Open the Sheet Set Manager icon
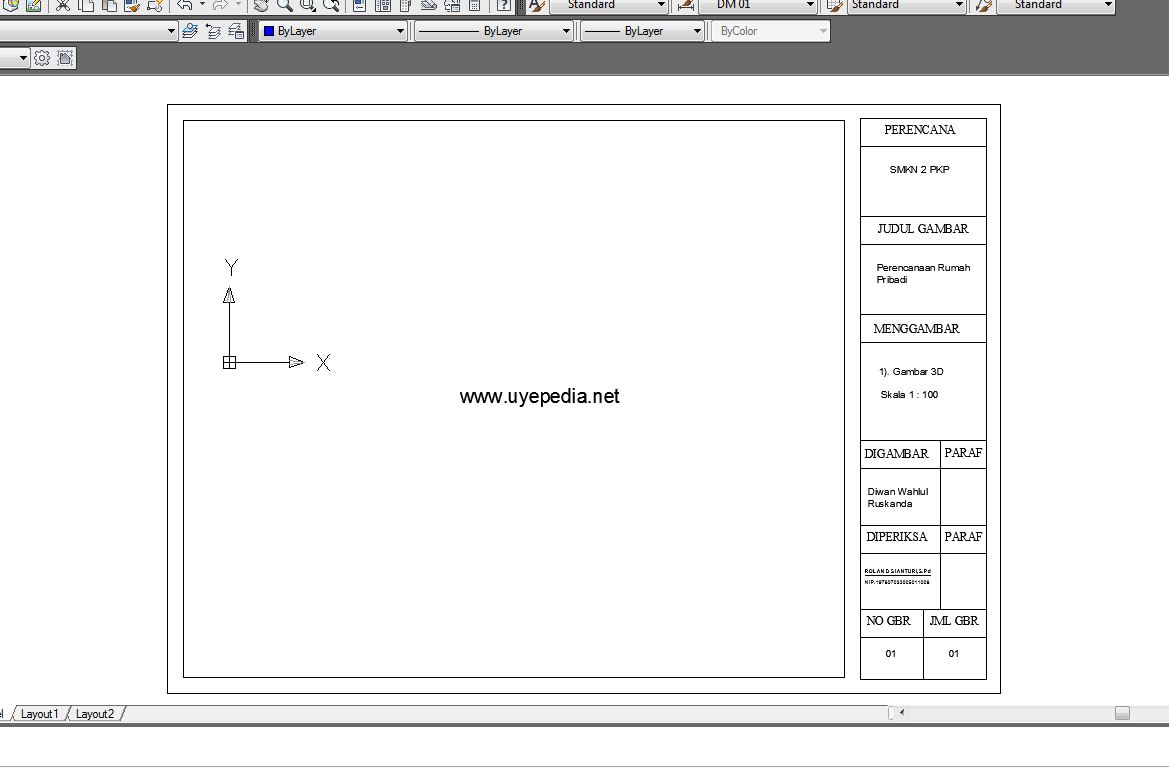Image resolution: width=1169 pixels, height=783 pixels. 429,5
